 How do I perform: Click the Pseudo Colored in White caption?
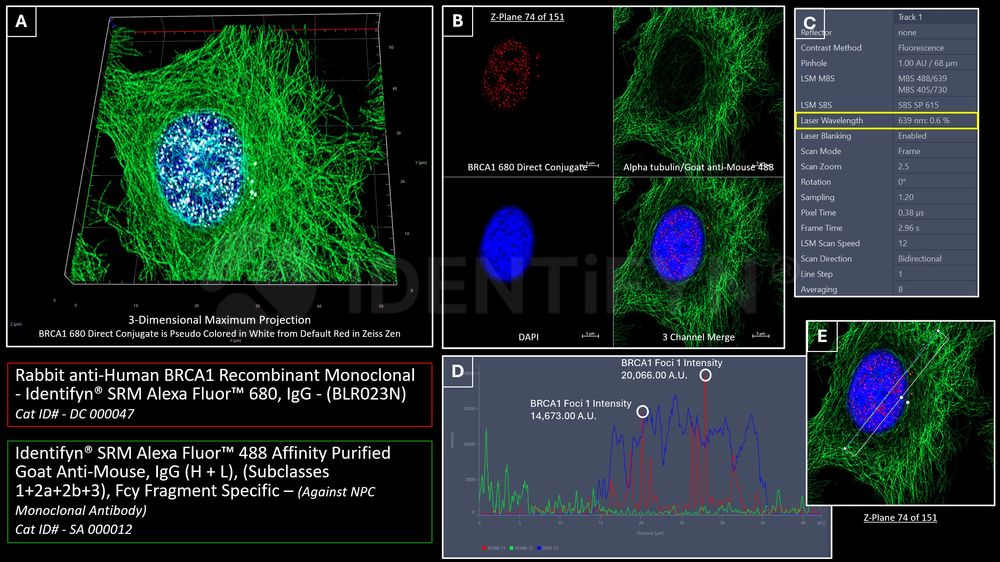click(x=219, y=333)
